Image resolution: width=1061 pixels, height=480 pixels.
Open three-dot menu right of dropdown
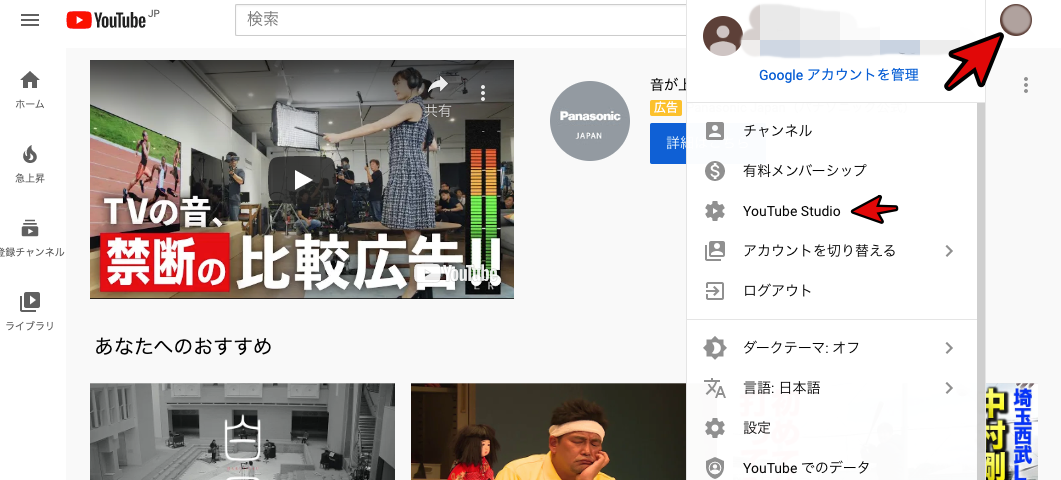(x=1026, y=85)
